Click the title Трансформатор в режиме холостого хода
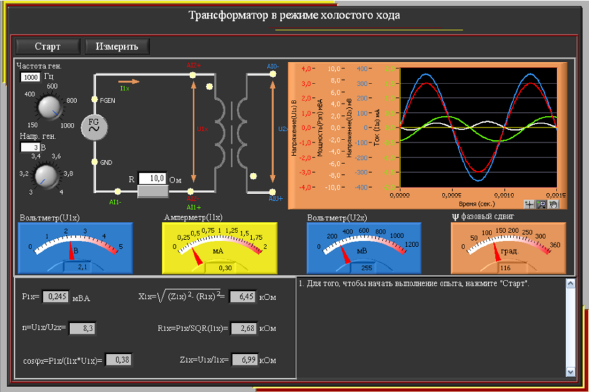Screen dimensions: 589x392 pyautogui.click(x=294, y=15)
